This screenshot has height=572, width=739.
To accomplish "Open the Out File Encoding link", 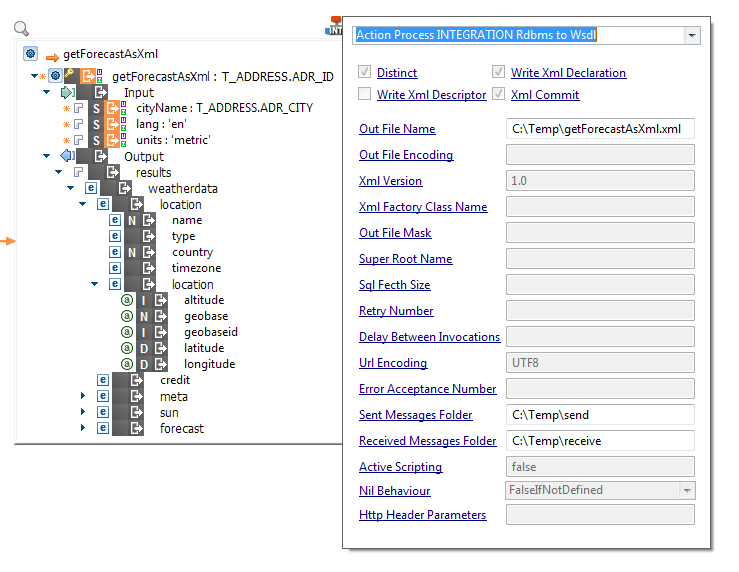I will (x=406, y=155).
